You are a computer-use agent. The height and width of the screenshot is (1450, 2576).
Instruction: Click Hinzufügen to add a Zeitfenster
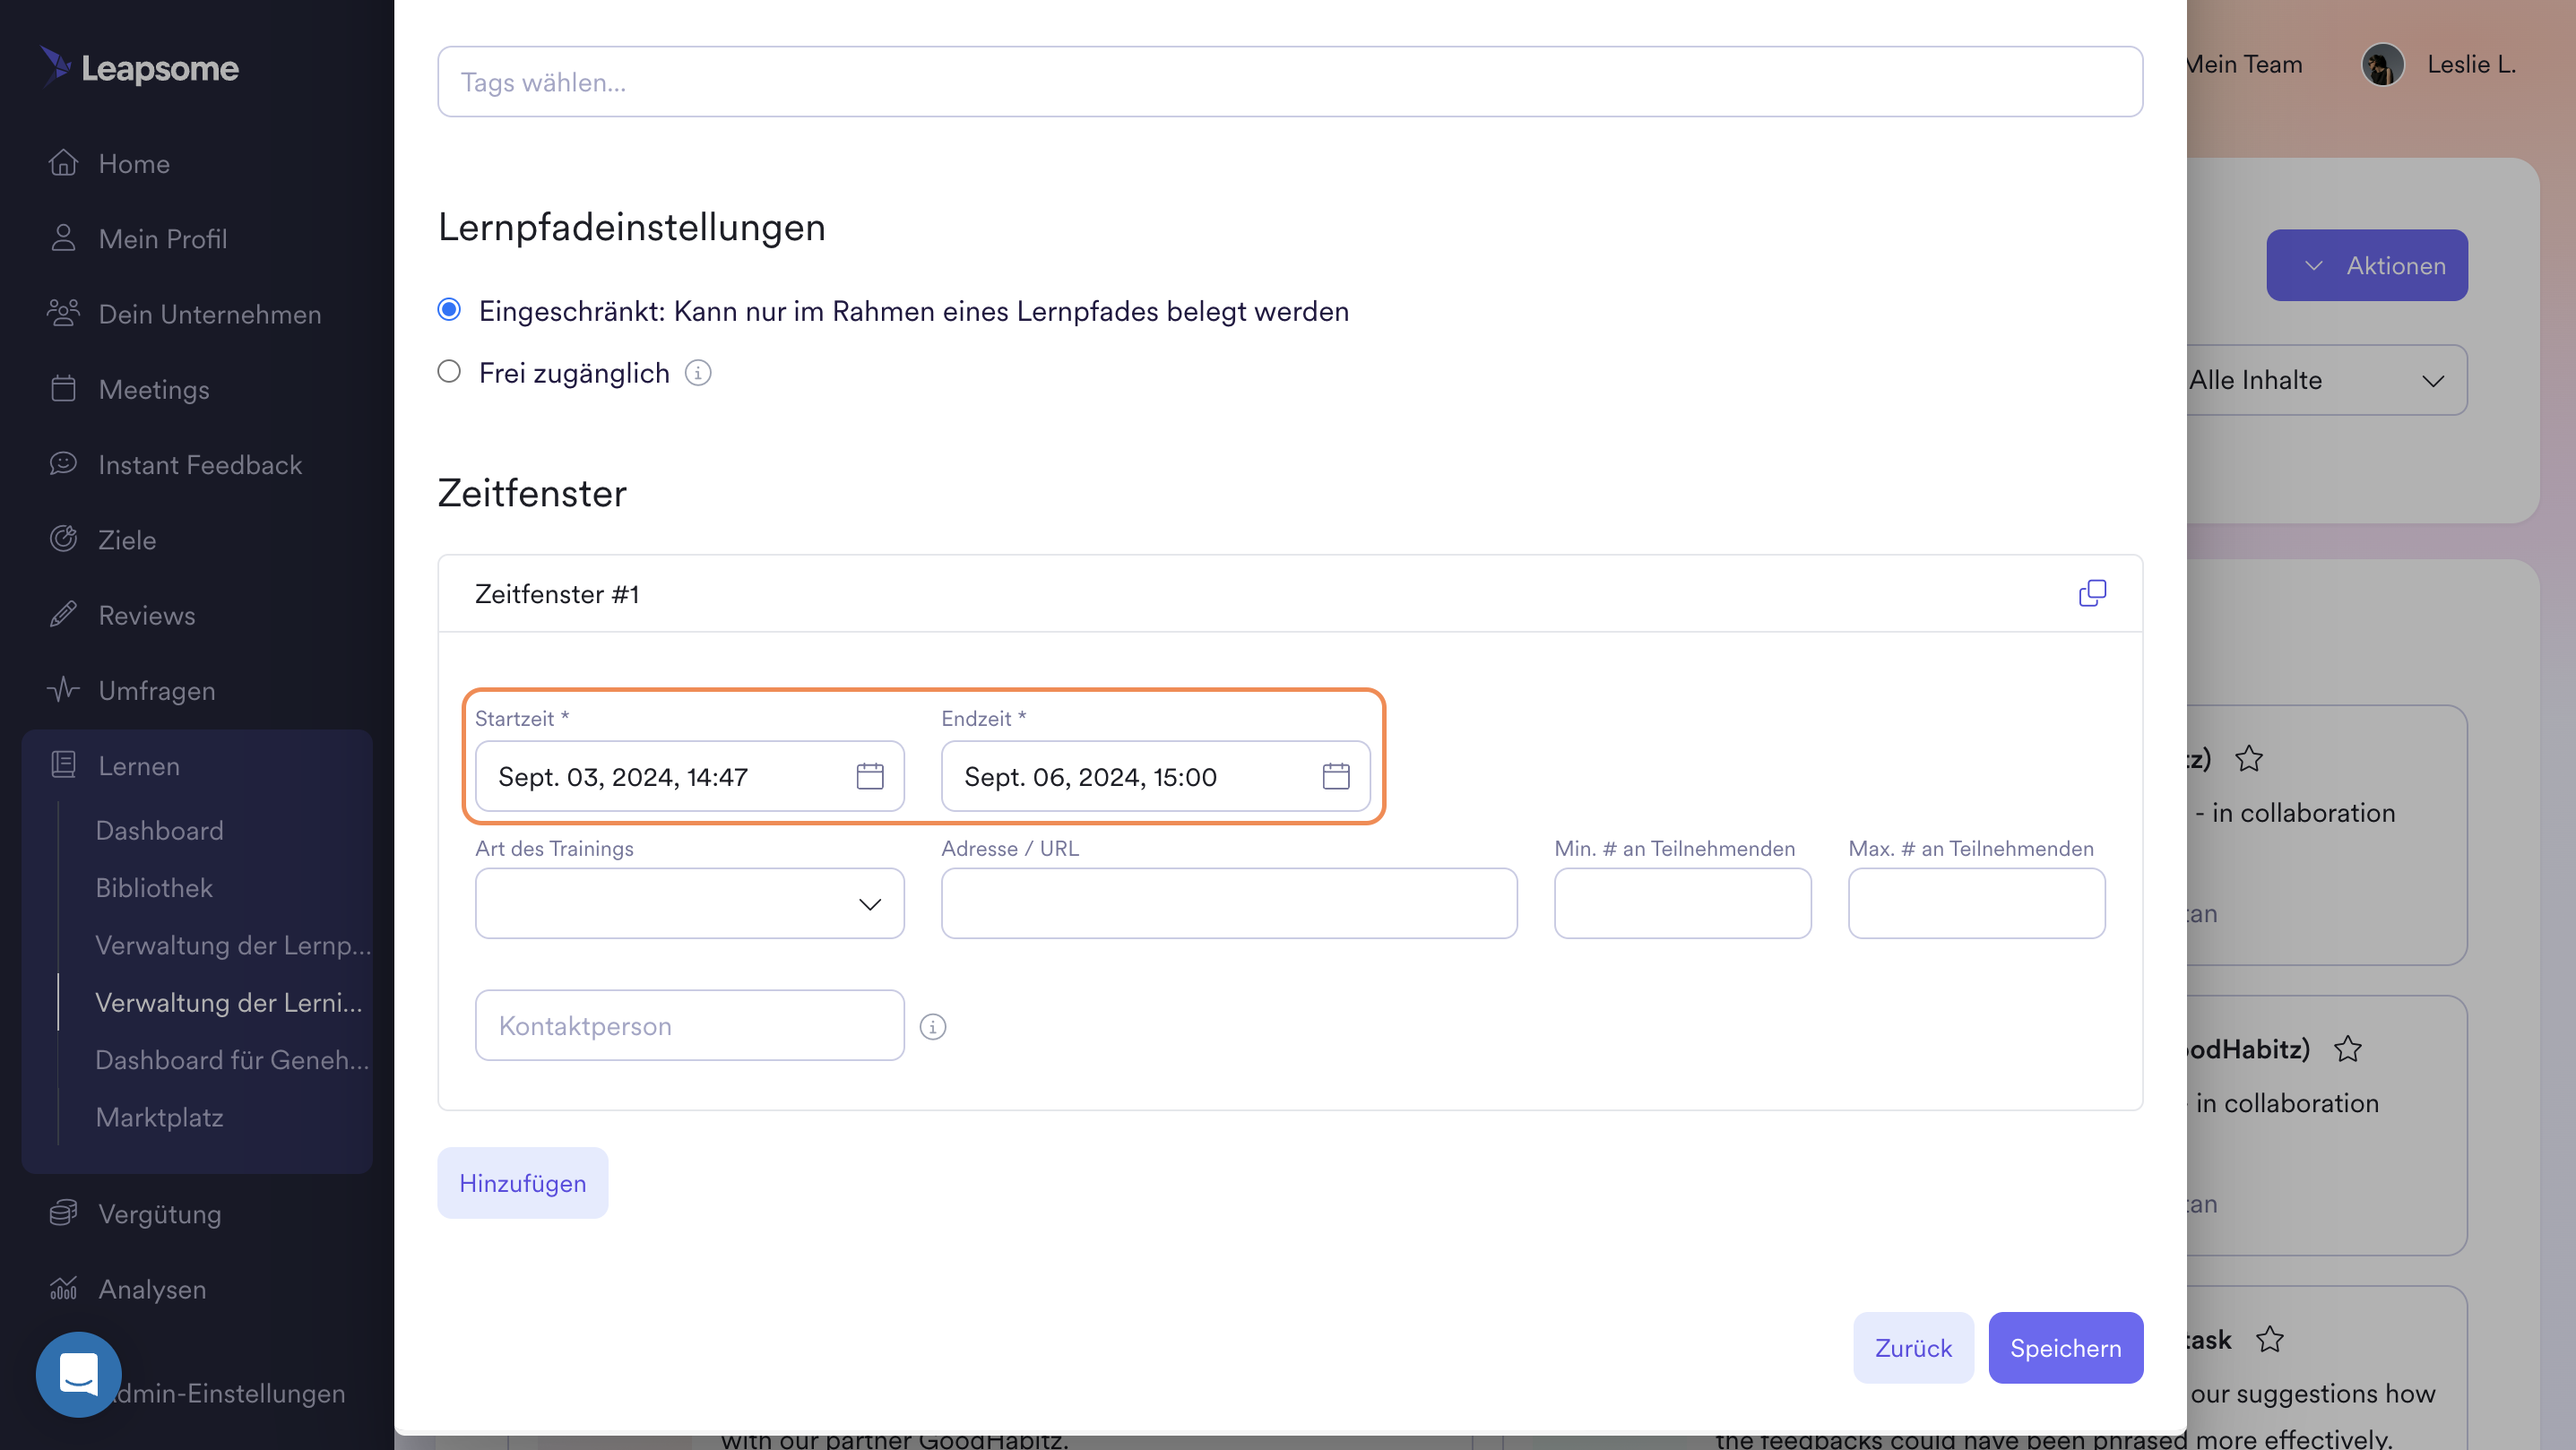click(x=522, y=1182)
